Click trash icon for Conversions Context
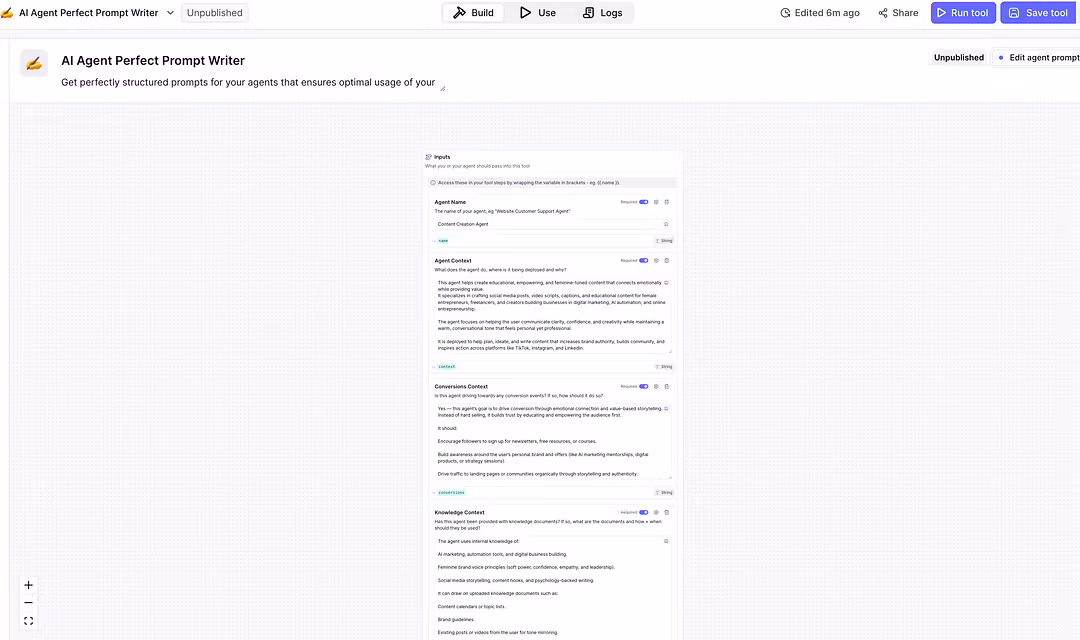This screenshot has height=640, width=1080. coord(667,386)
